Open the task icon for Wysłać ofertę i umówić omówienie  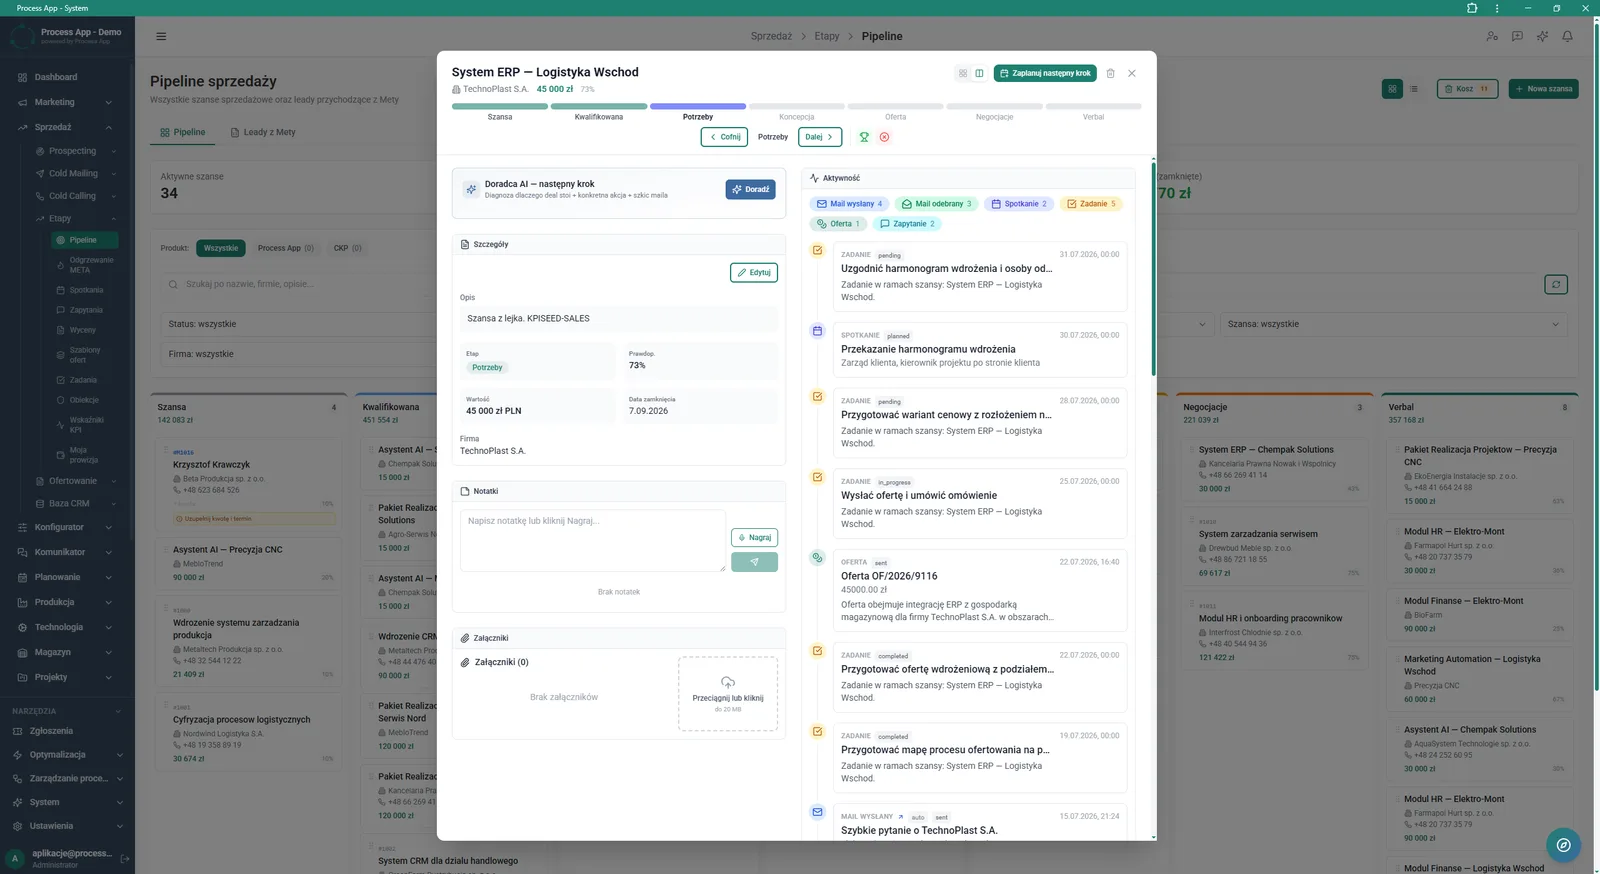click(817, 477)
